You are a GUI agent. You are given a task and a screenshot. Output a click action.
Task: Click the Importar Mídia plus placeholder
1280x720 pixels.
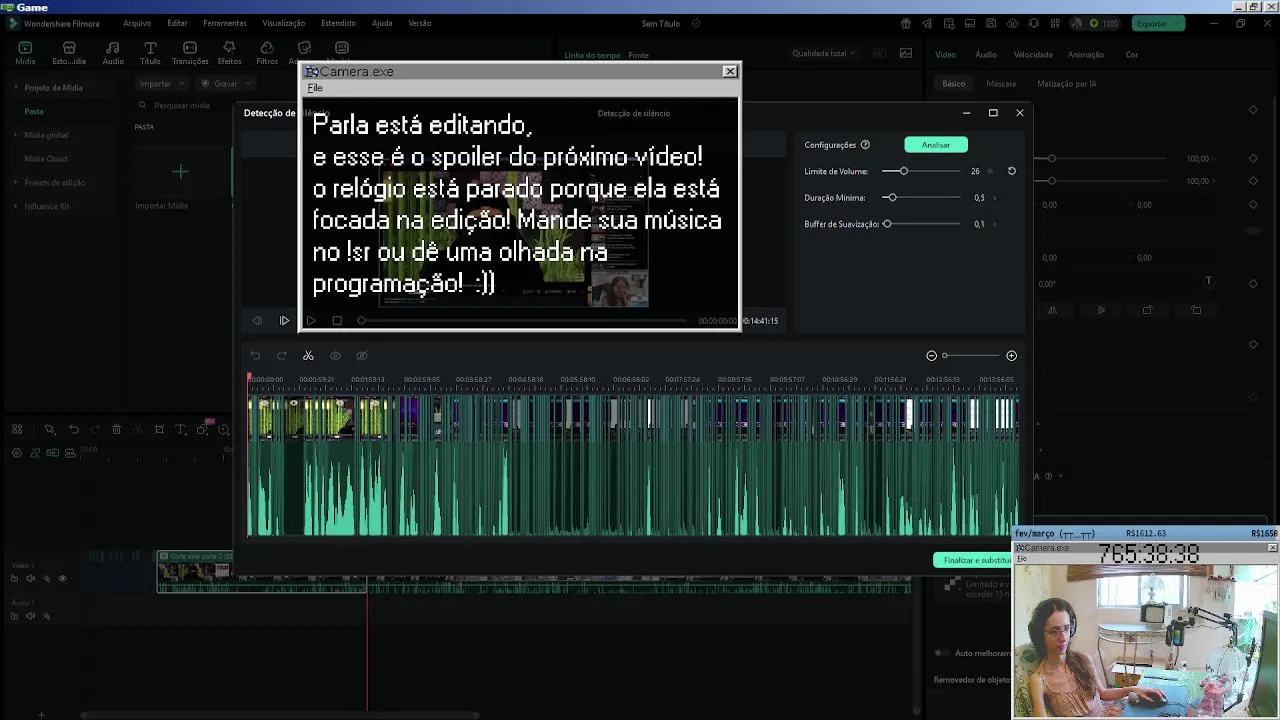coord(180,172)
